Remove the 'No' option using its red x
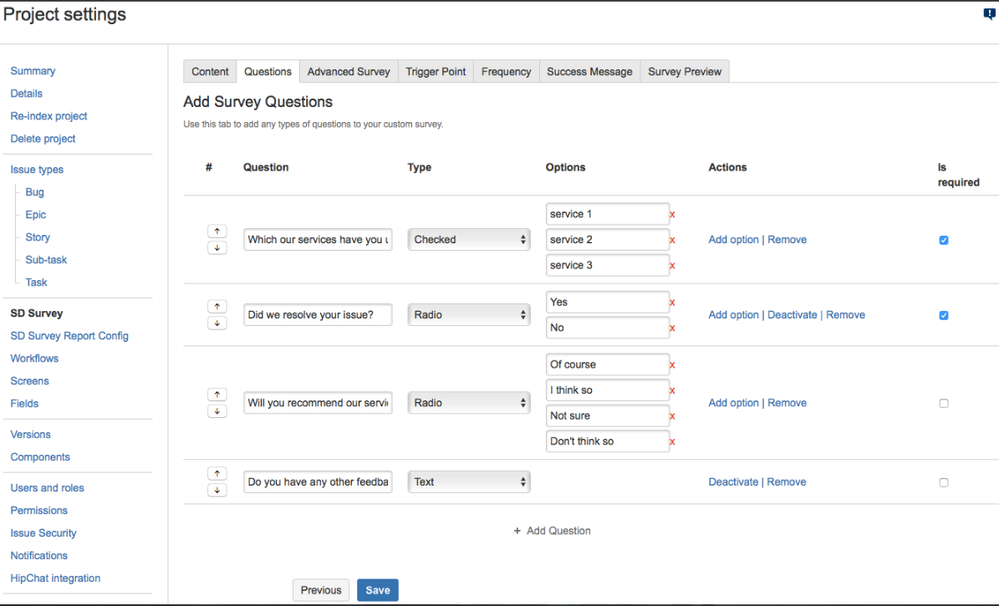Image resolution: width=999 pixels, height=606 pixels. (674, 328)
